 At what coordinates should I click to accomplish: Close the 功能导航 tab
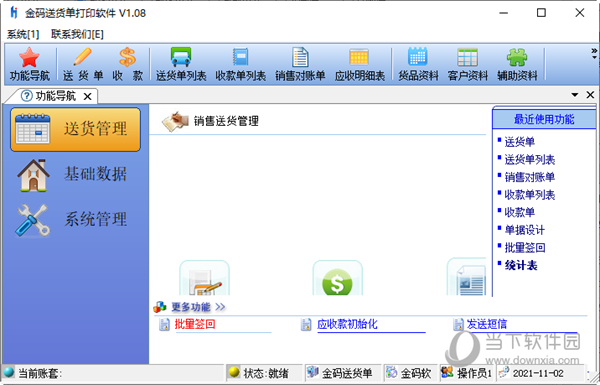[88, 96]
